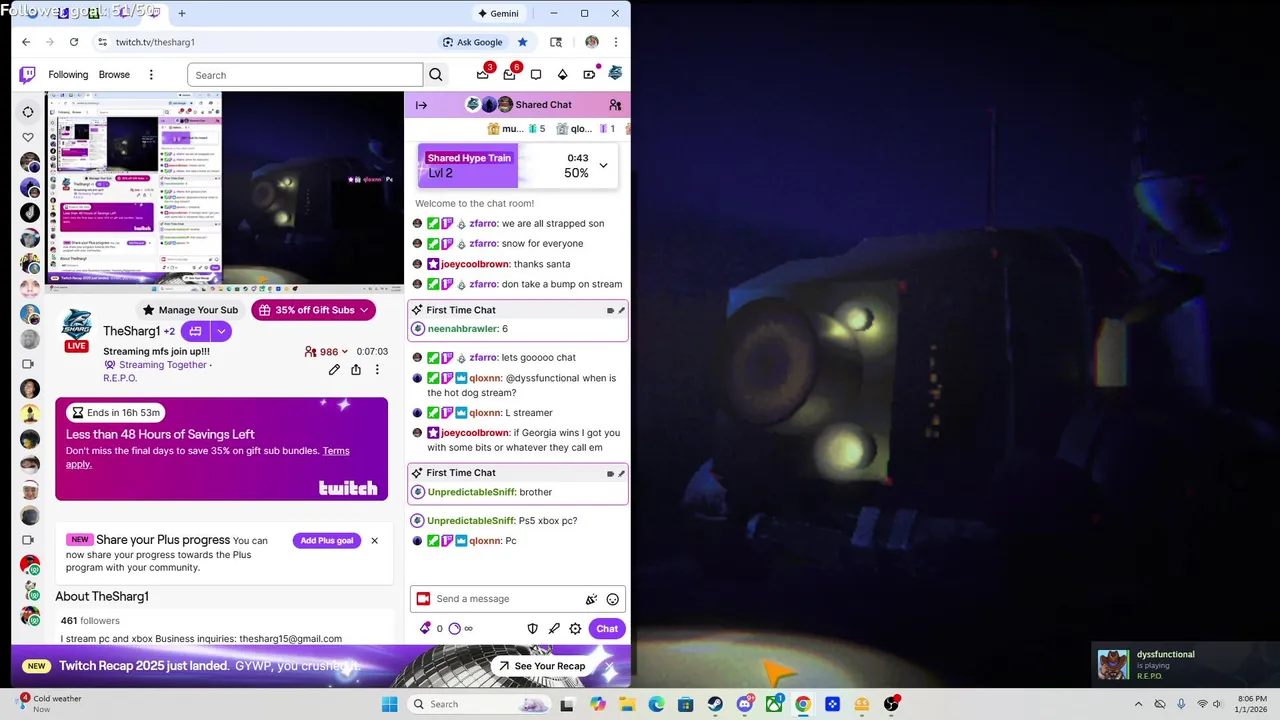Open the Following tab
This screenshot has height=720, width=1280.
point(68,75)
